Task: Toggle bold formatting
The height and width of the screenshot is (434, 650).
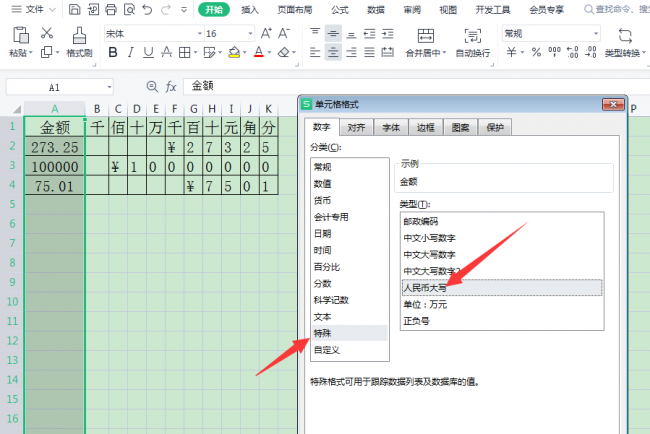Action: [x=113, y=52]
